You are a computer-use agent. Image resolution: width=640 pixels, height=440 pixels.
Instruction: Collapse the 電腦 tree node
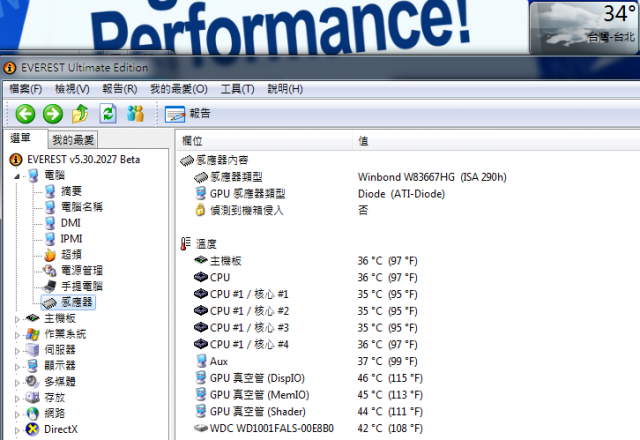17,176
